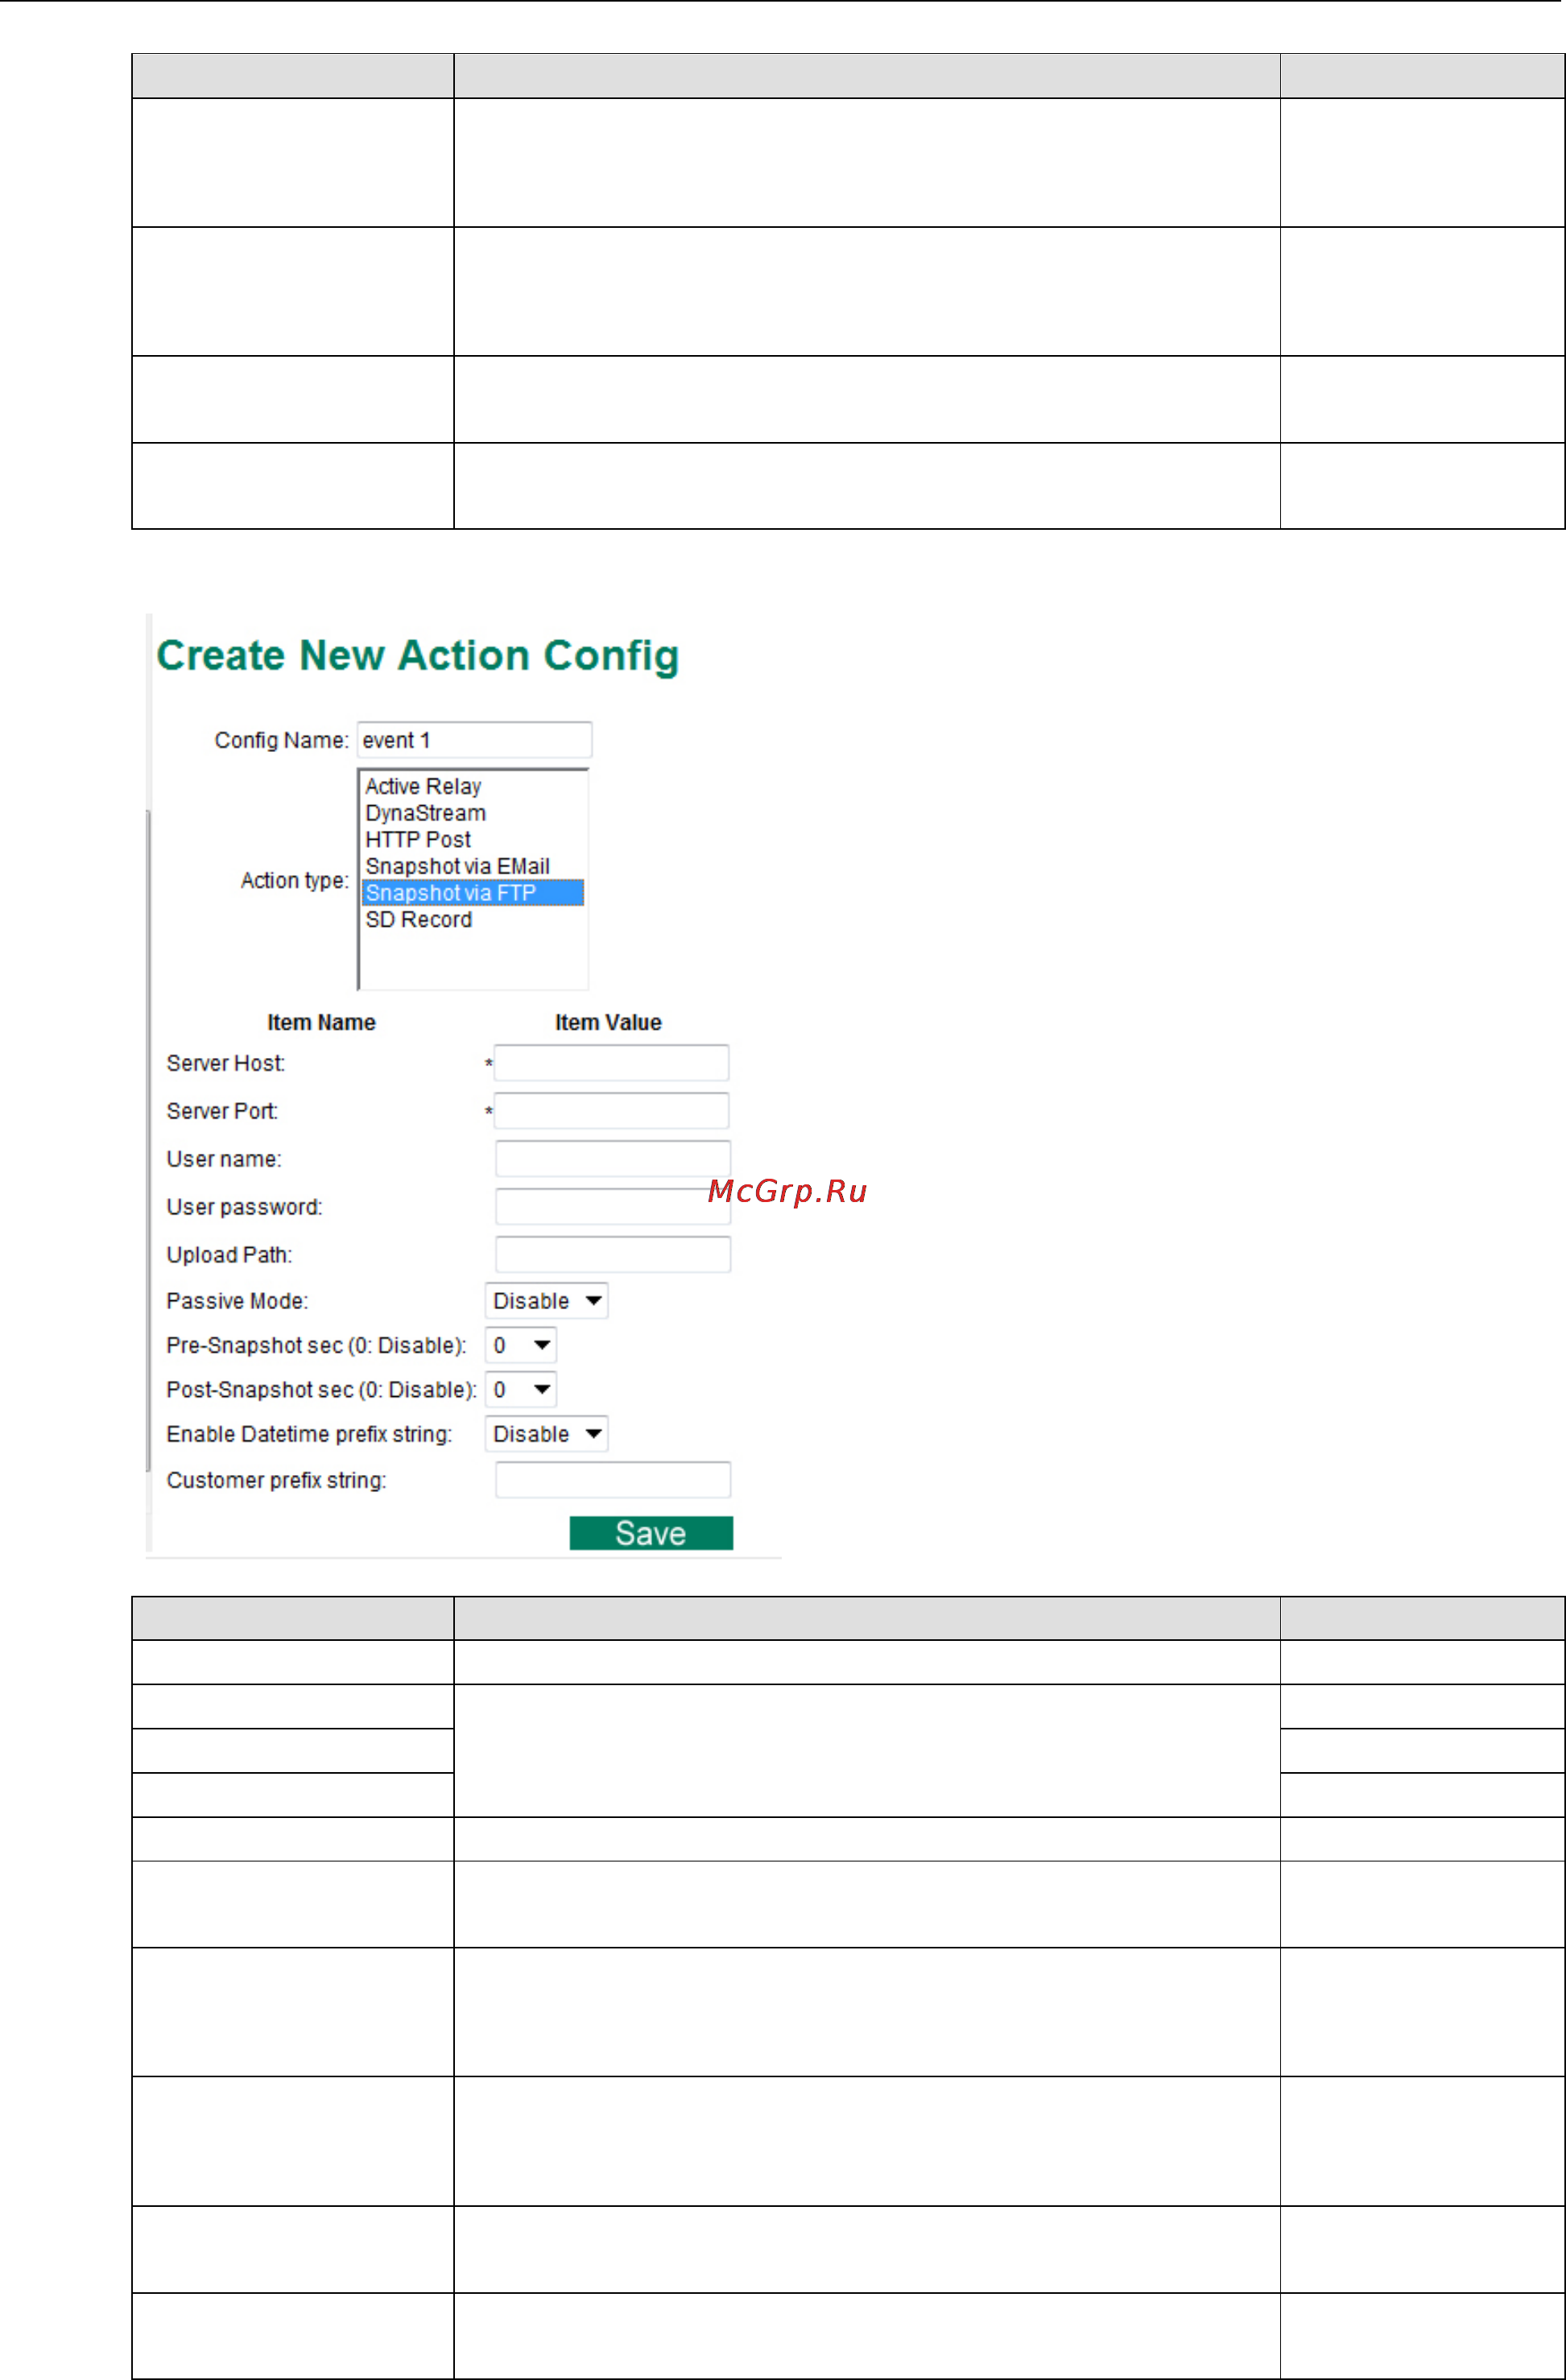Click the Save button

pyautogui.click(x=651, y=1533)
